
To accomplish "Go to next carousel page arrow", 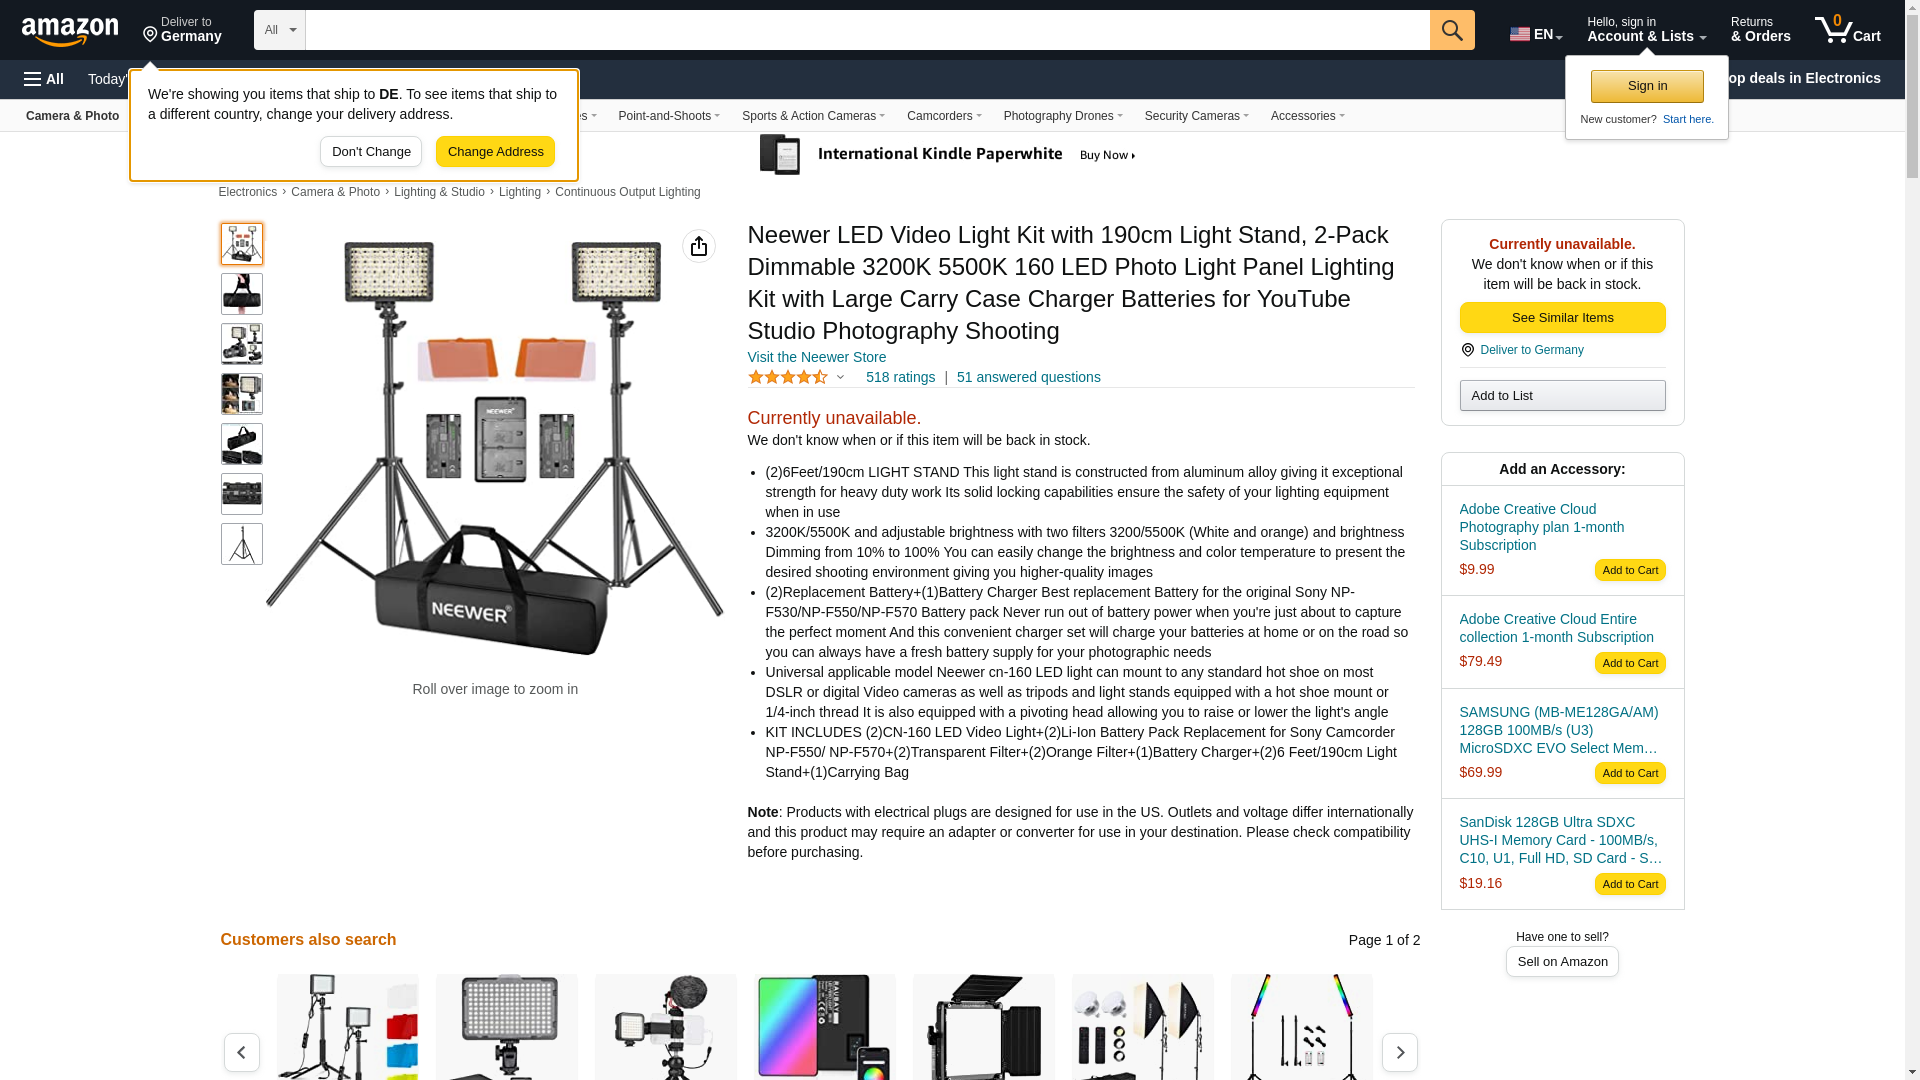I will pyautogui.click(x=1399, y=1052).
